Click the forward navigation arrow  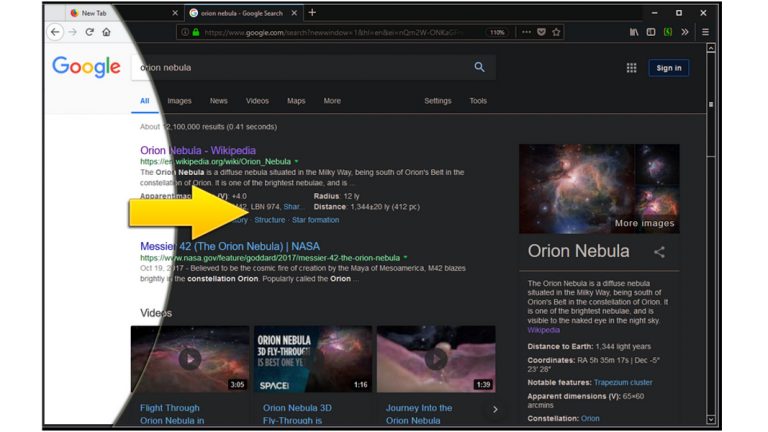point(72,32)
